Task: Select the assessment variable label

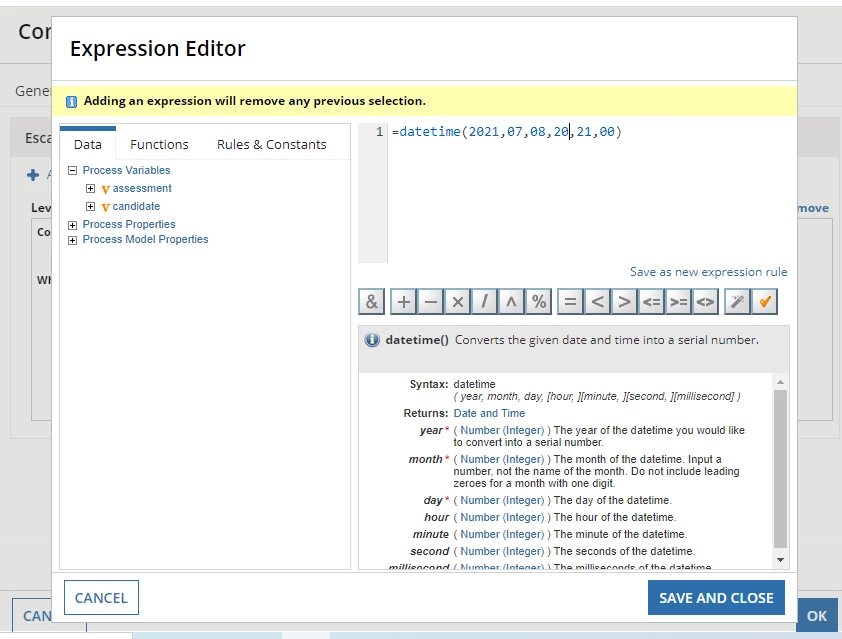Action: click(142, 188)
